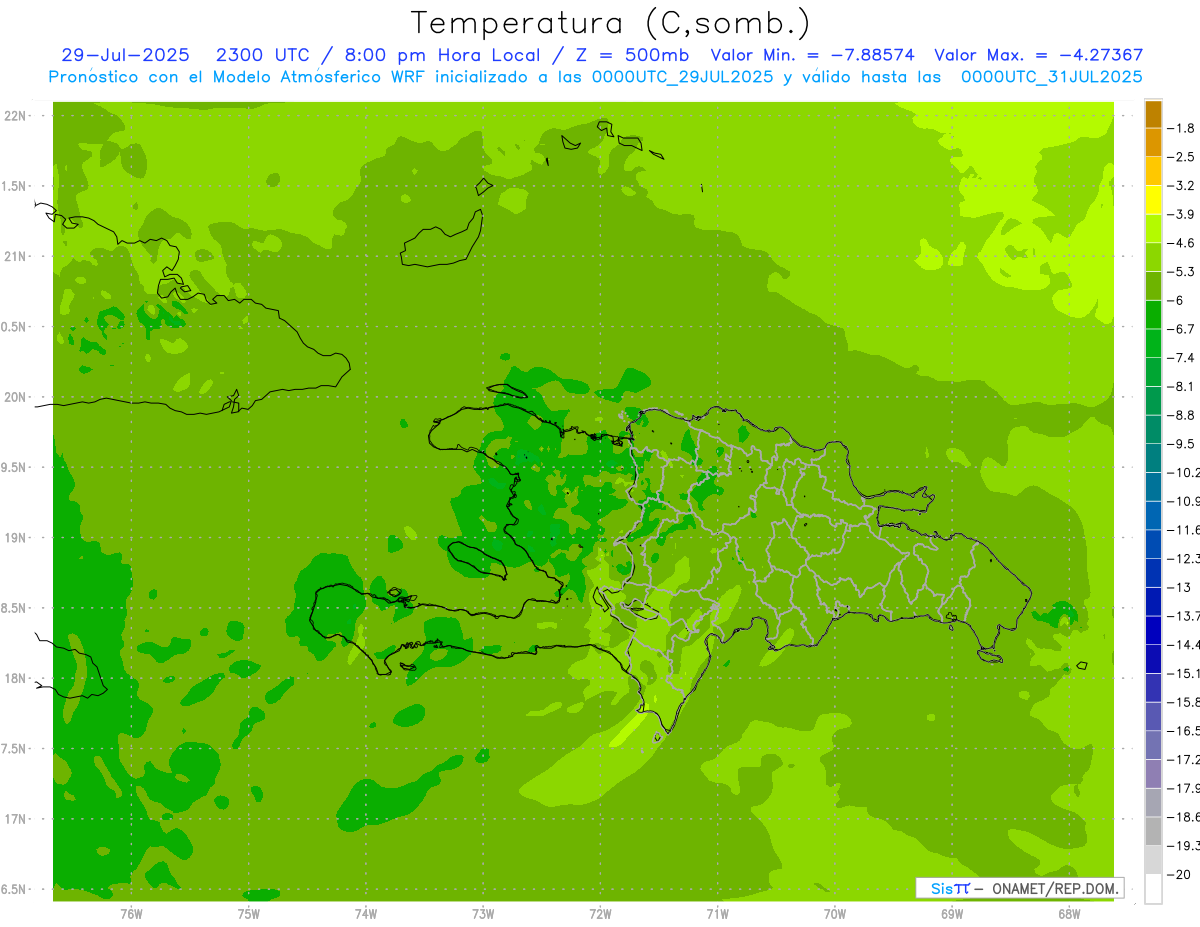This screenshot has height=927, width=1200.
Task: Click the green swatch between -6.7 and -7.4
Action: coord(1153,343)
